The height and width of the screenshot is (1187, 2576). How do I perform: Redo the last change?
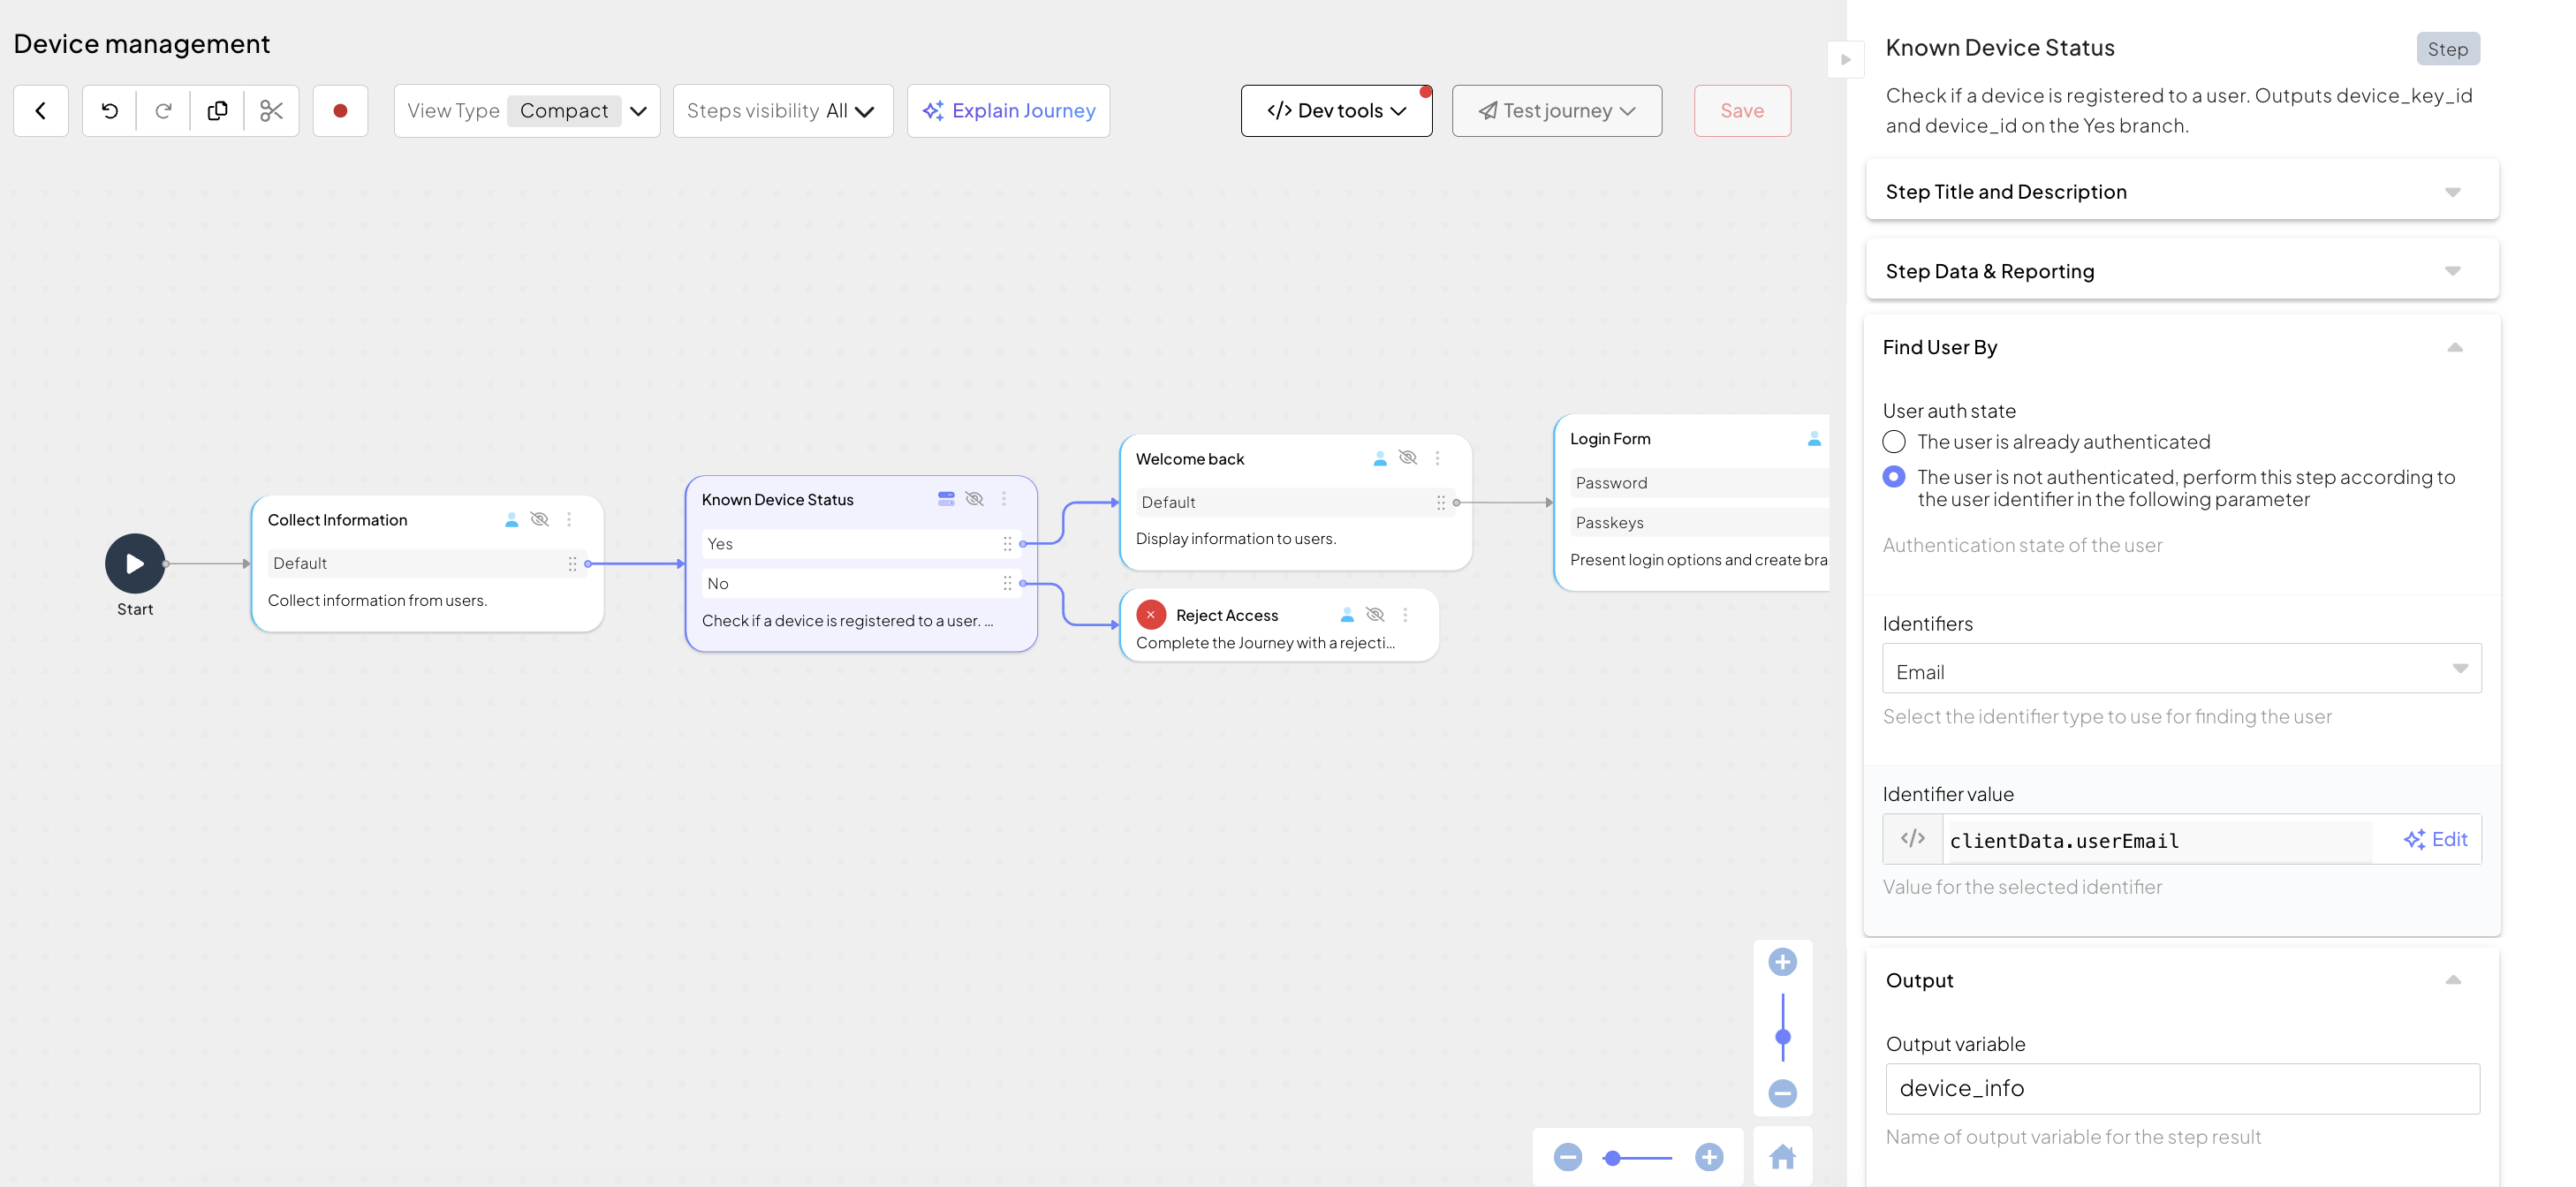click(163, 110)
